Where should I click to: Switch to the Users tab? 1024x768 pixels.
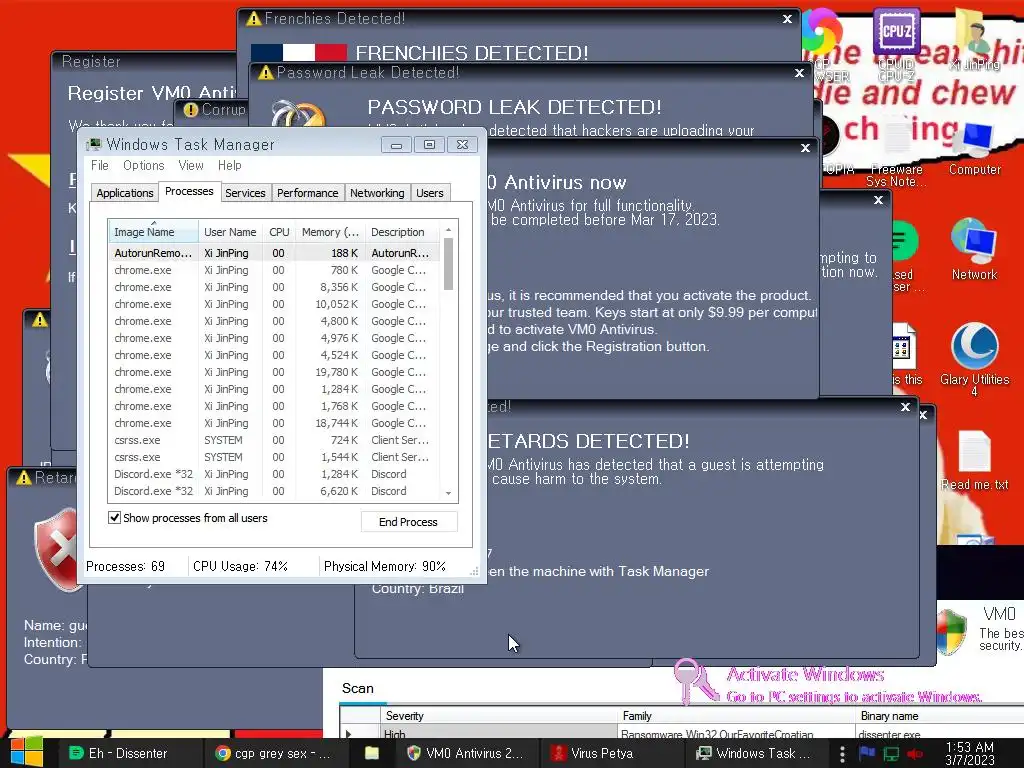[x=430, y=193]
